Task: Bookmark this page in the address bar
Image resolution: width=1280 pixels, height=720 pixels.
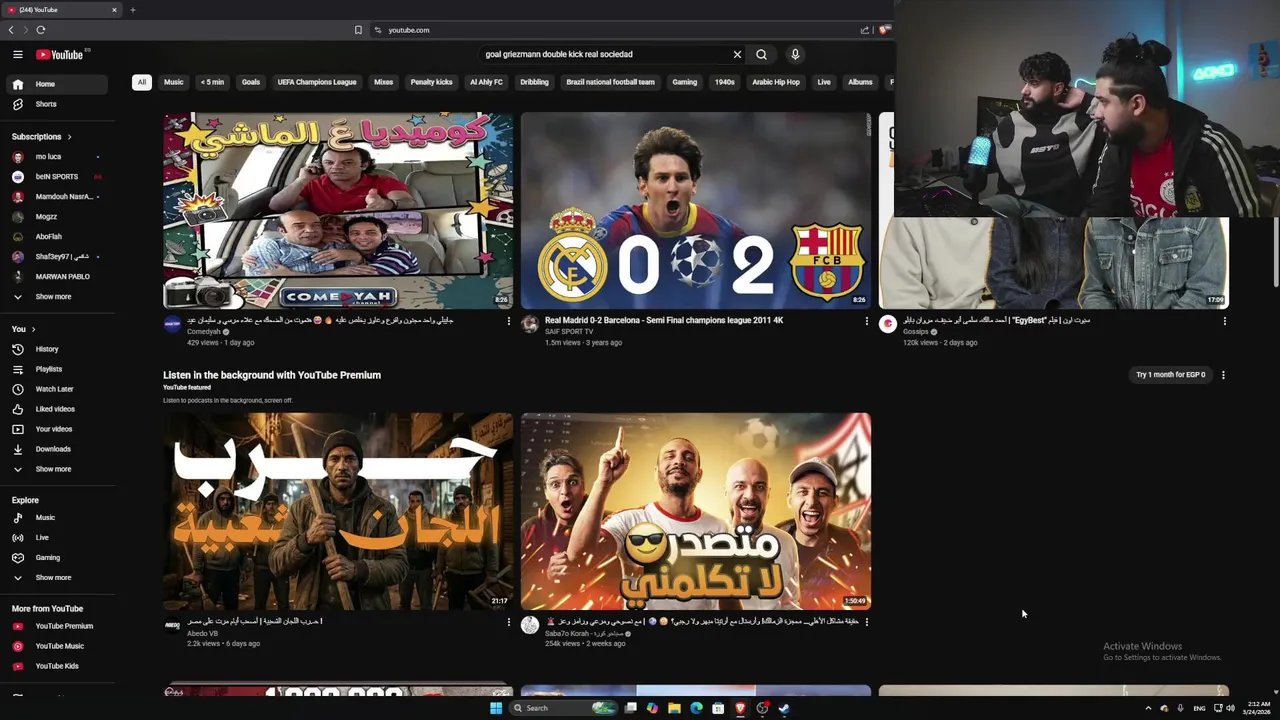Action: click(358, 30)
